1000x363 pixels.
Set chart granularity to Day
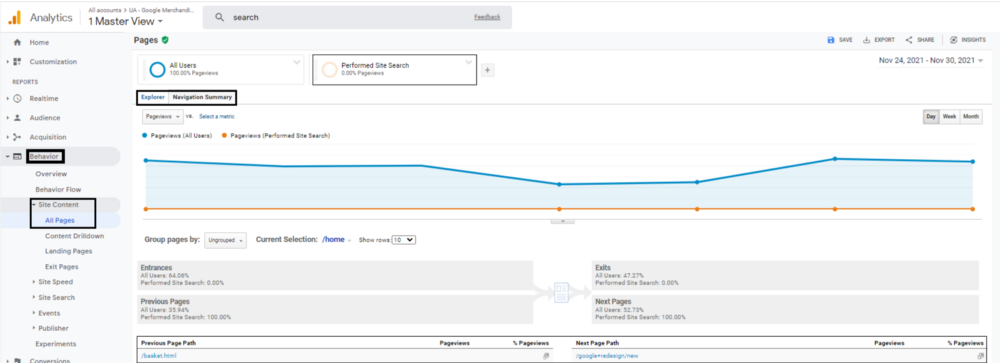click(931, 117)
